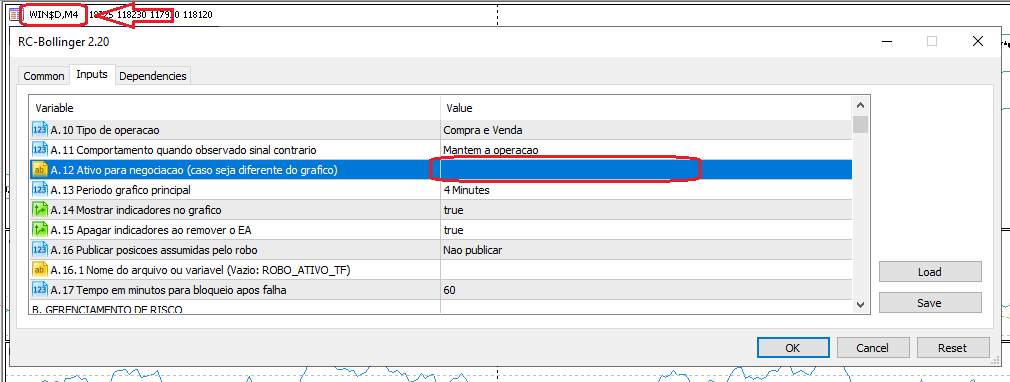Viewport: 1010px width, 382px height.
Task: Edit the empty A.12 Ativo value field
Action: (x=646, y=170)
